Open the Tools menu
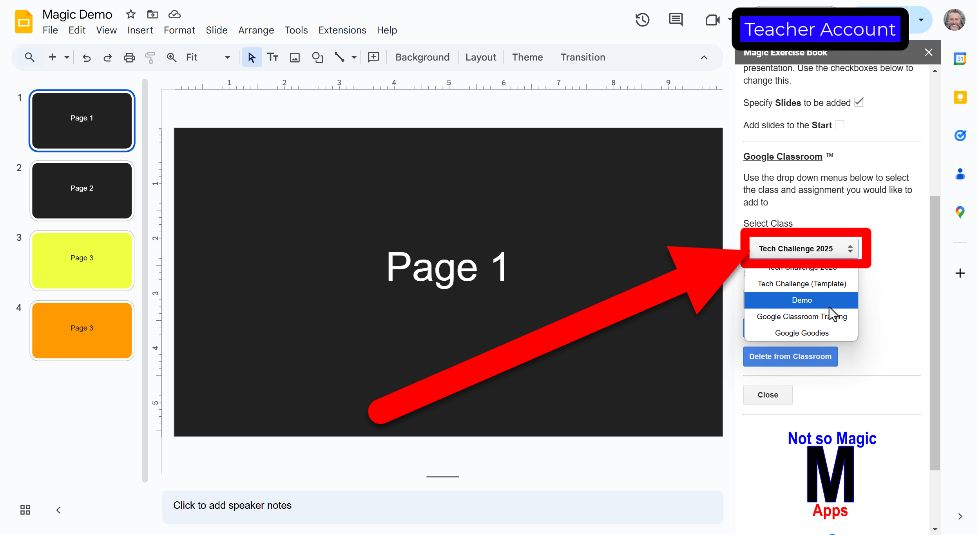977x535 pixels. 296,30
